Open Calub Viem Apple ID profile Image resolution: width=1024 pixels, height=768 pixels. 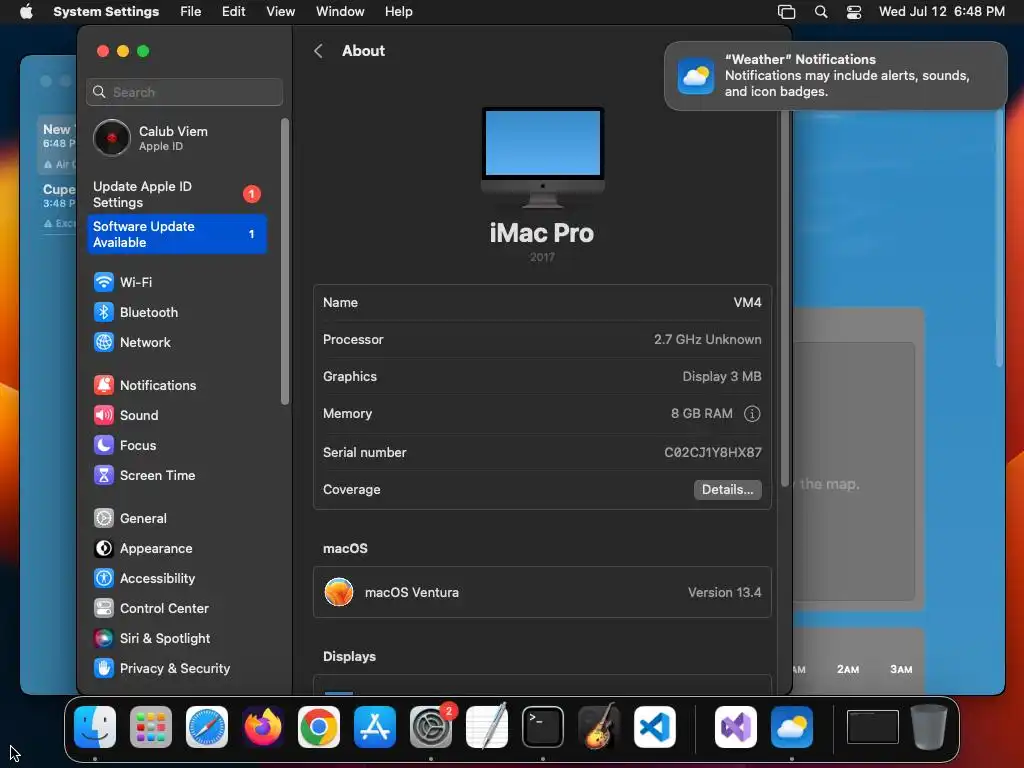coord(176,138)
